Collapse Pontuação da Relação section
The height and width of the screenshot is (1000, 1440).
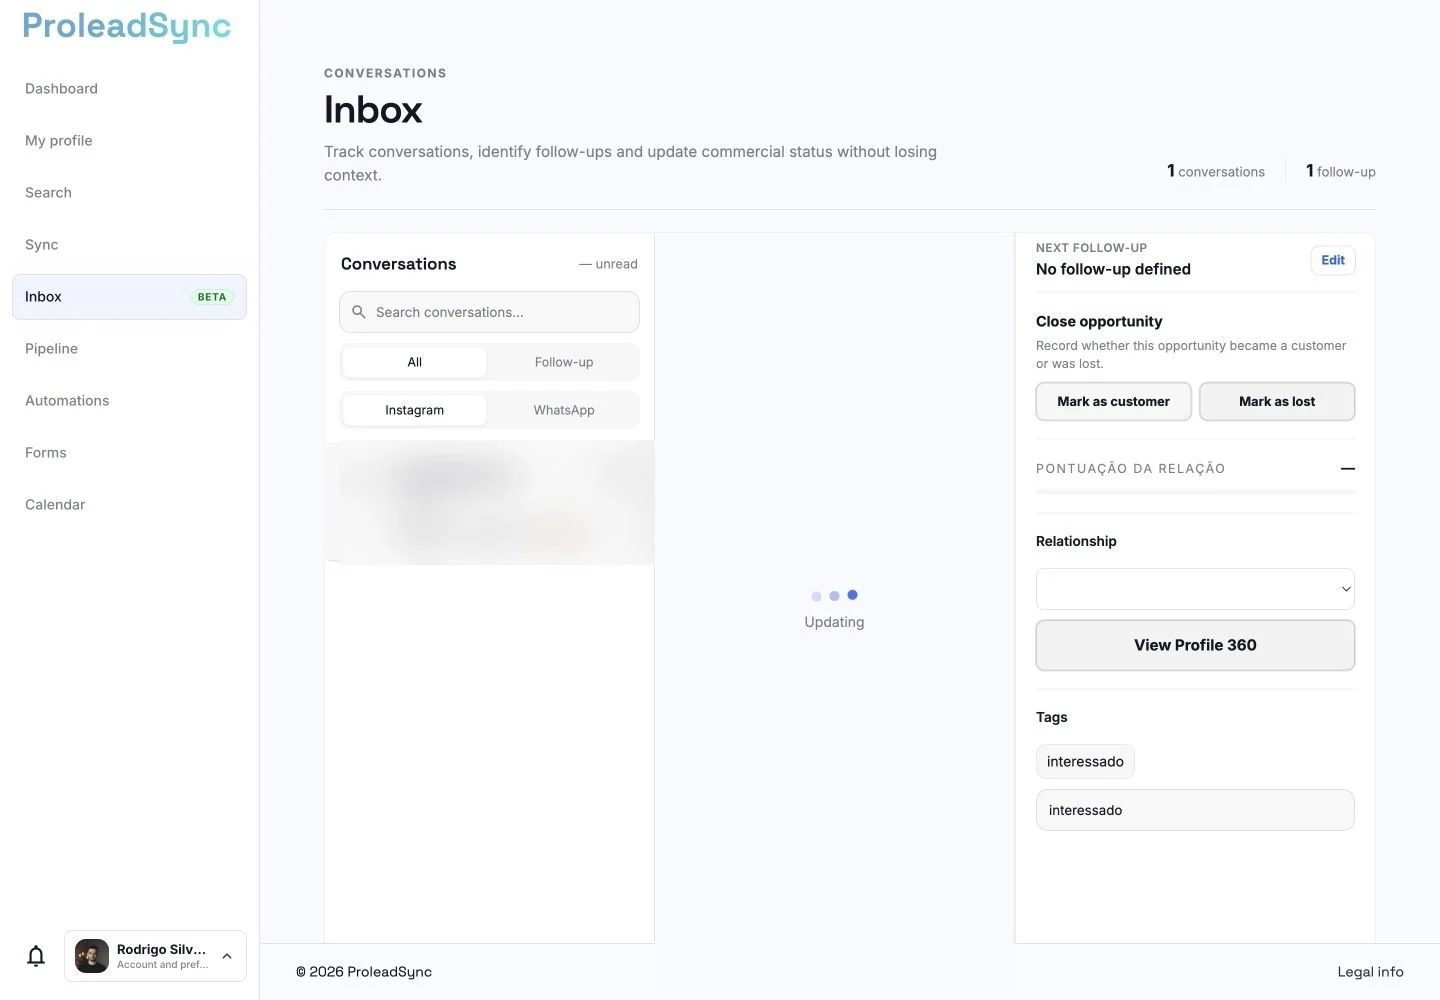coord(1348,469)
